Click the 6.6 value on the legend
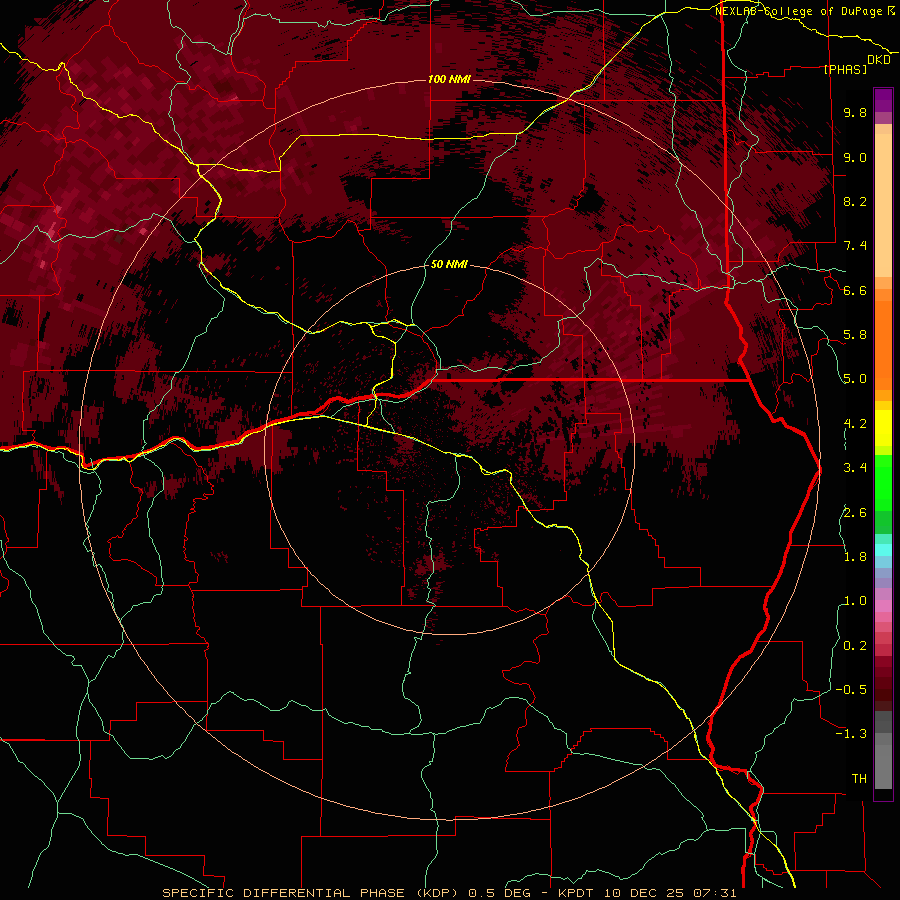 pos(855,290)
